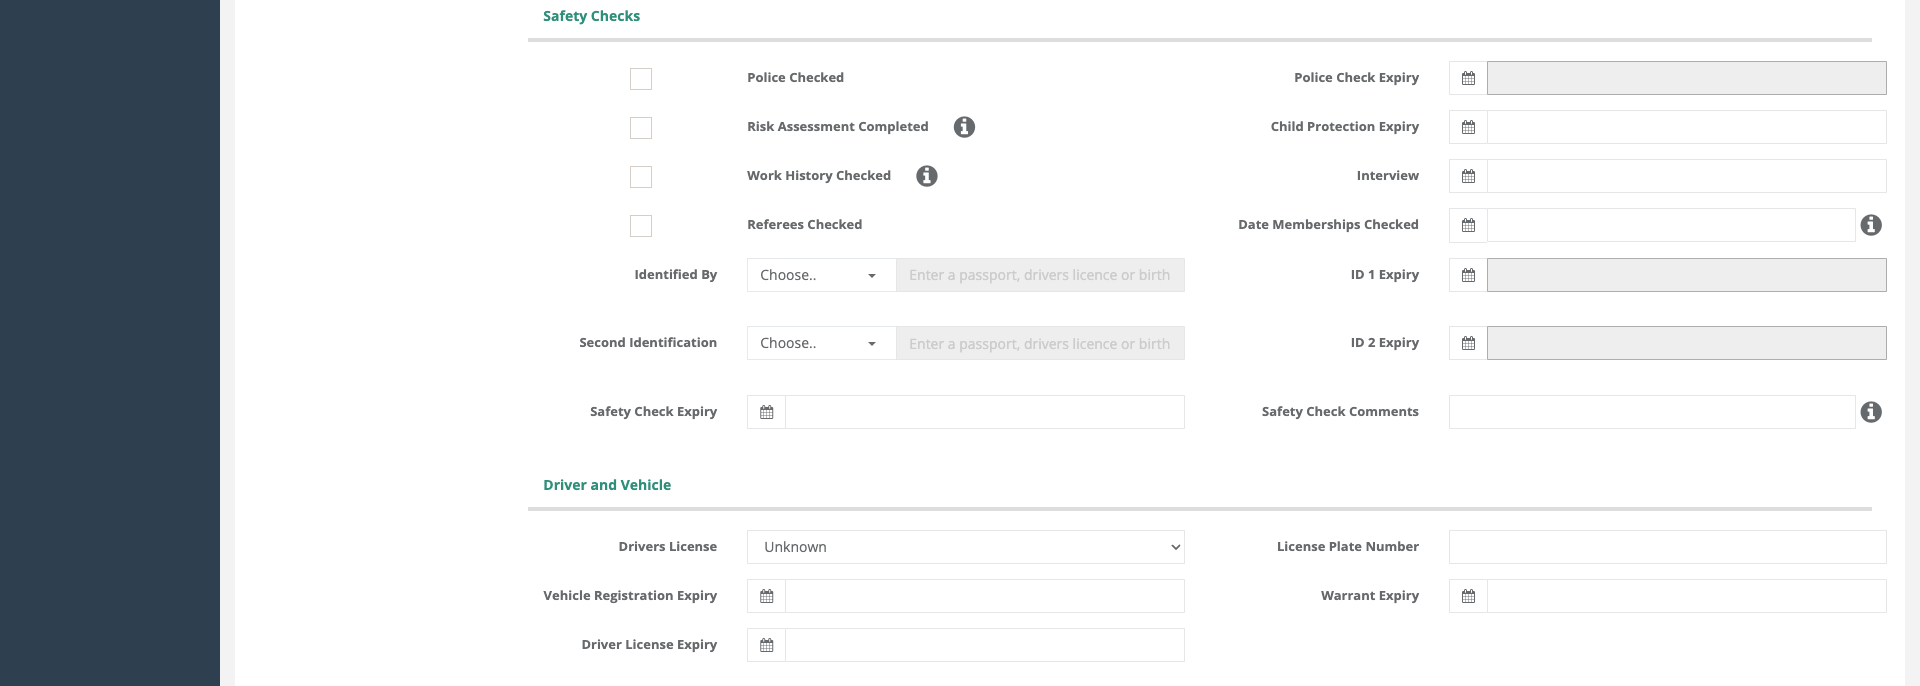Viewport: 1920px width, 686px height.
Task: Open calendar icon beside Interview
Action: tap(1468, 176)
